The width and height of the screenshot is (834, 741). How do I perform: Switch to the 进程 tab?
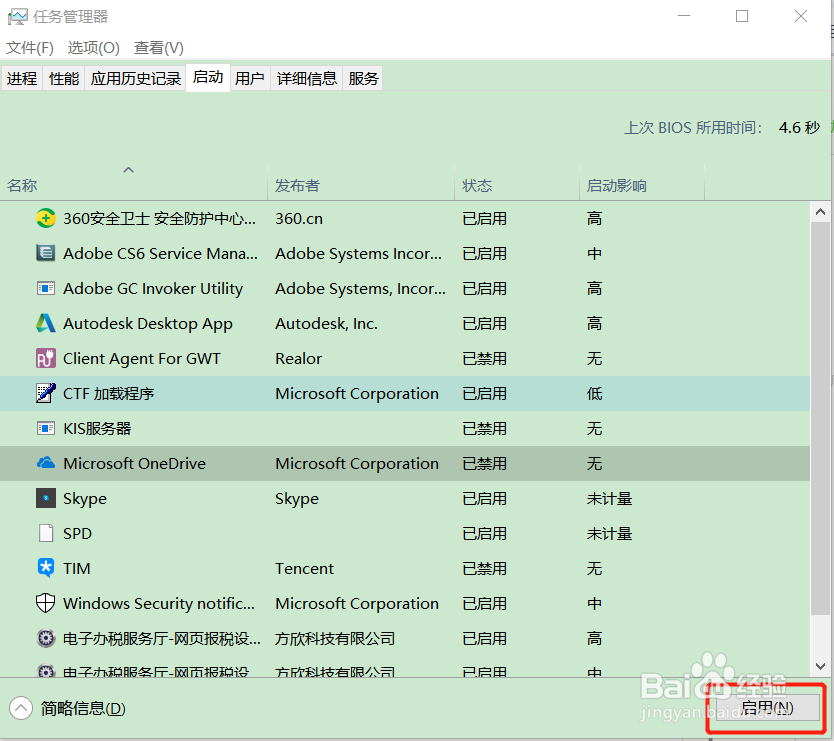[22, 79]
